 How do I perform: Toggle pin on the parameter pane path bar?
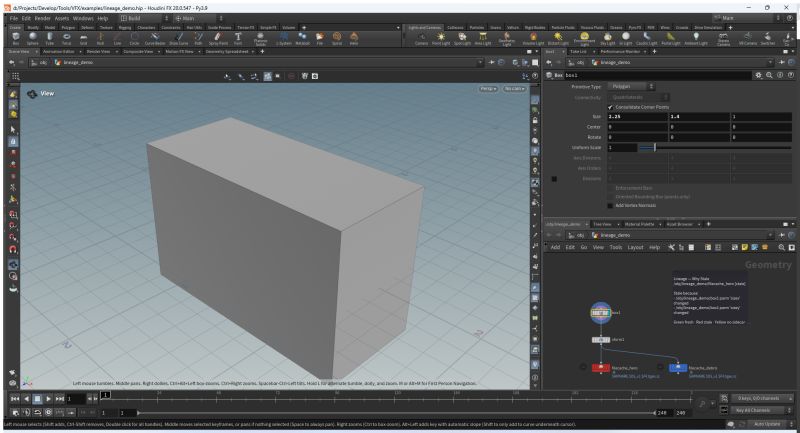[782, 62]
